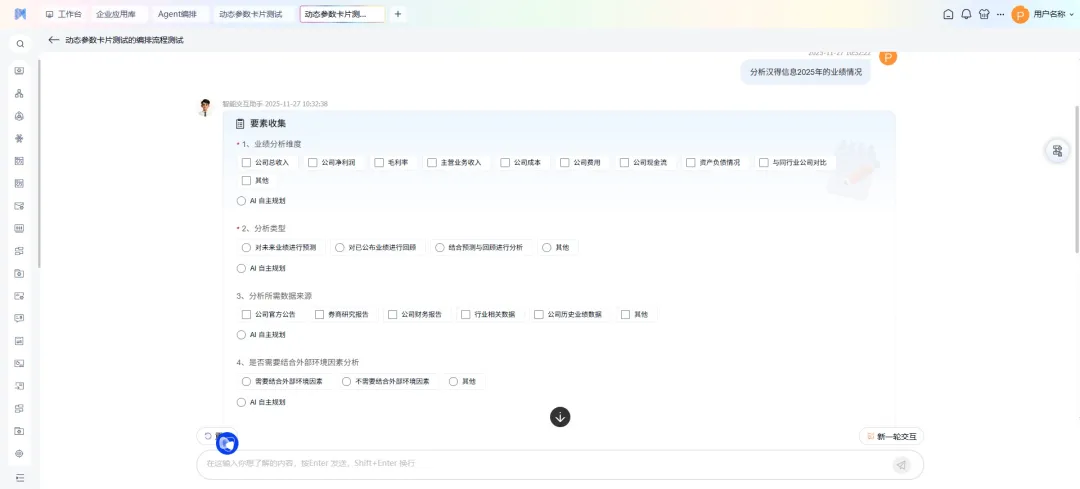This screenshot has height=489, width=1080.
Task: Open the home icon in the top bar
Action: [x=948, y=14]
